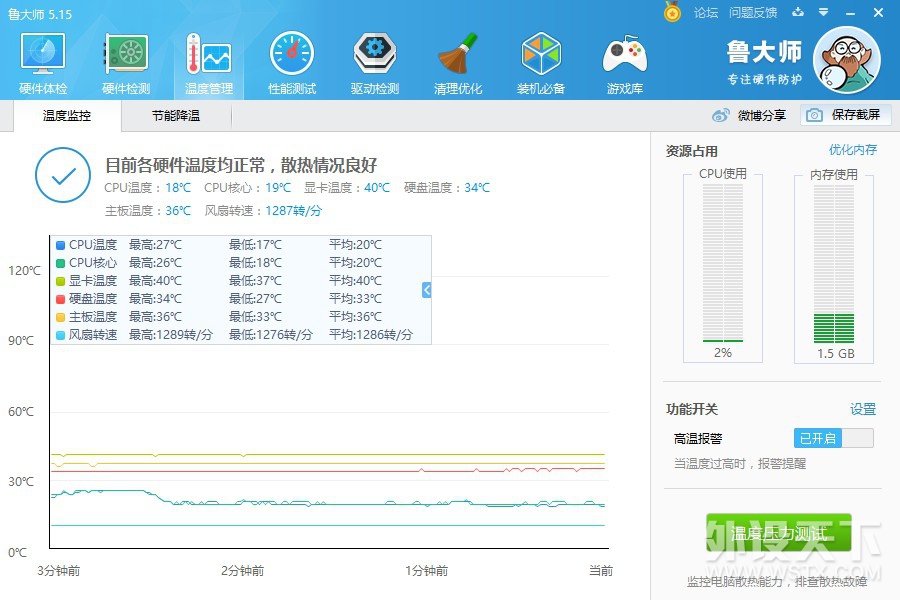Toggle 风扇转速 cyan legend swatch

(60, 335)
